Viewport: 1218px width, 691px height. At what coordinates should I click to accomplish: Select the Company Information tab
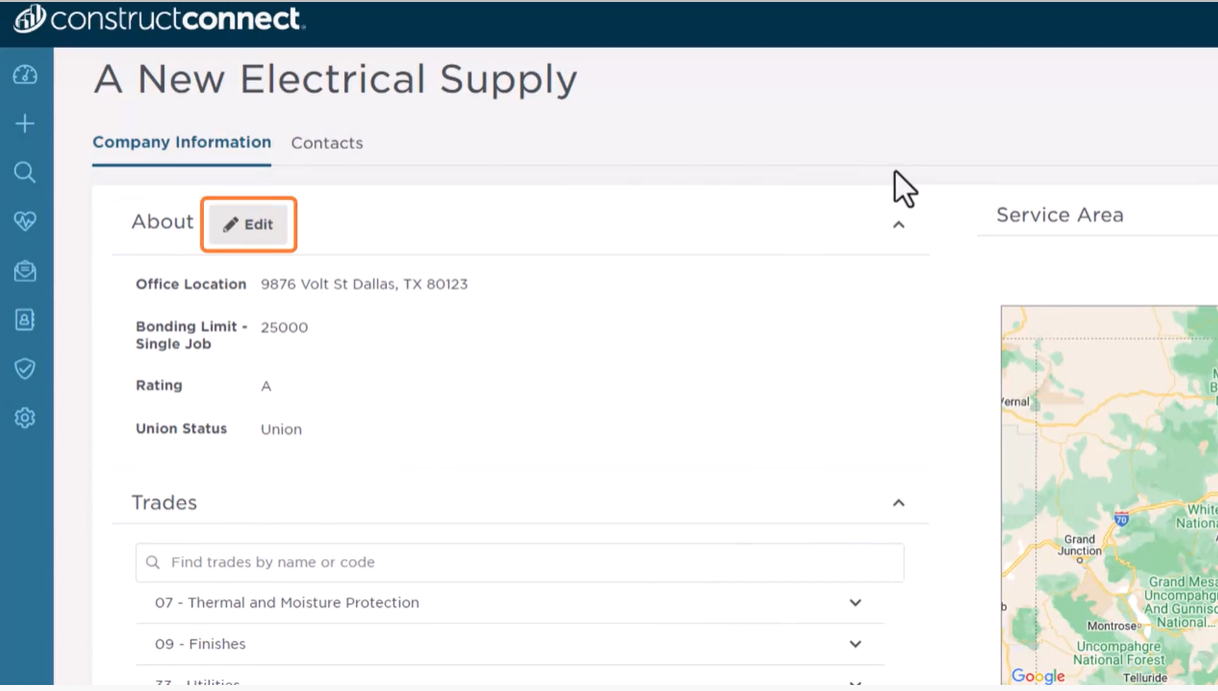(x=182, y=142)
